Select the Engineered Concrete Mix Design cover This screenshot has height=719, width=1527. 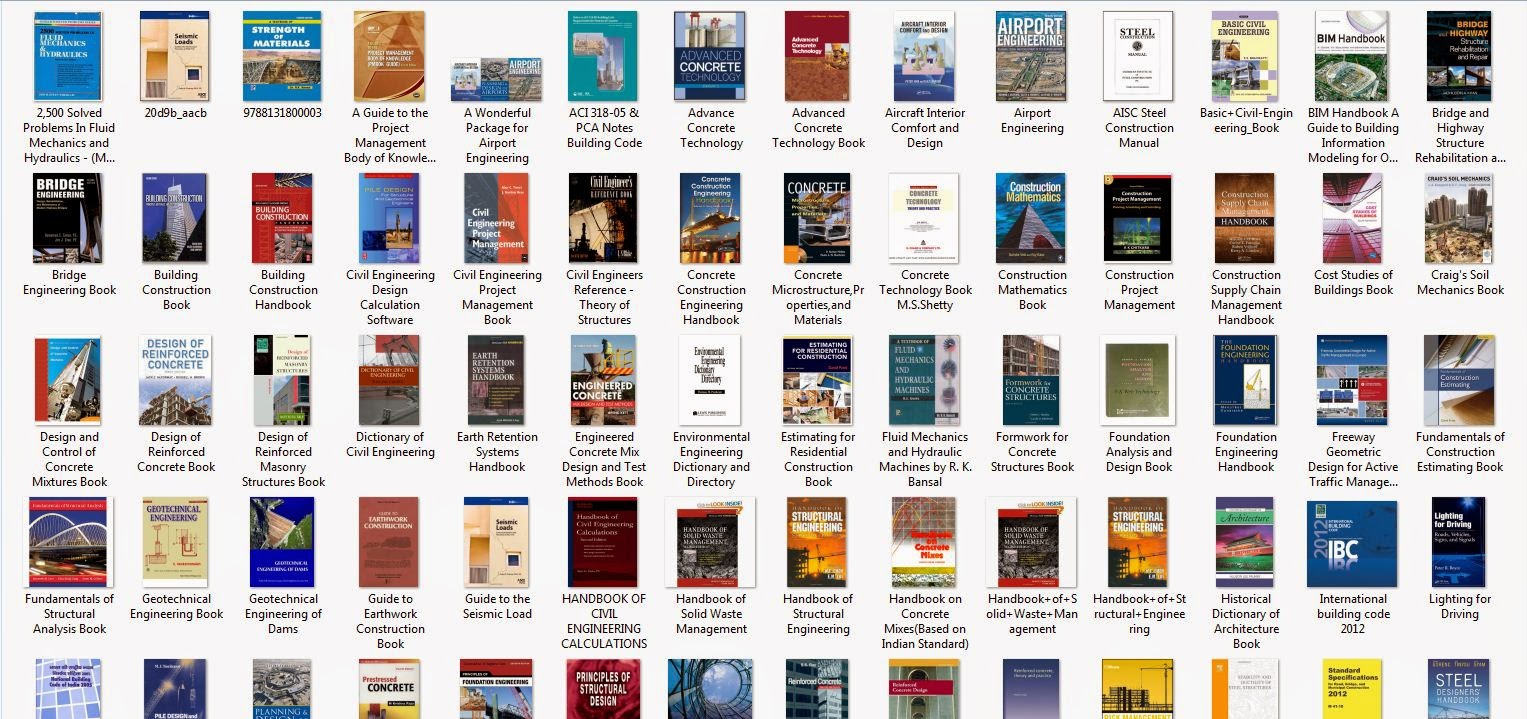603,380
